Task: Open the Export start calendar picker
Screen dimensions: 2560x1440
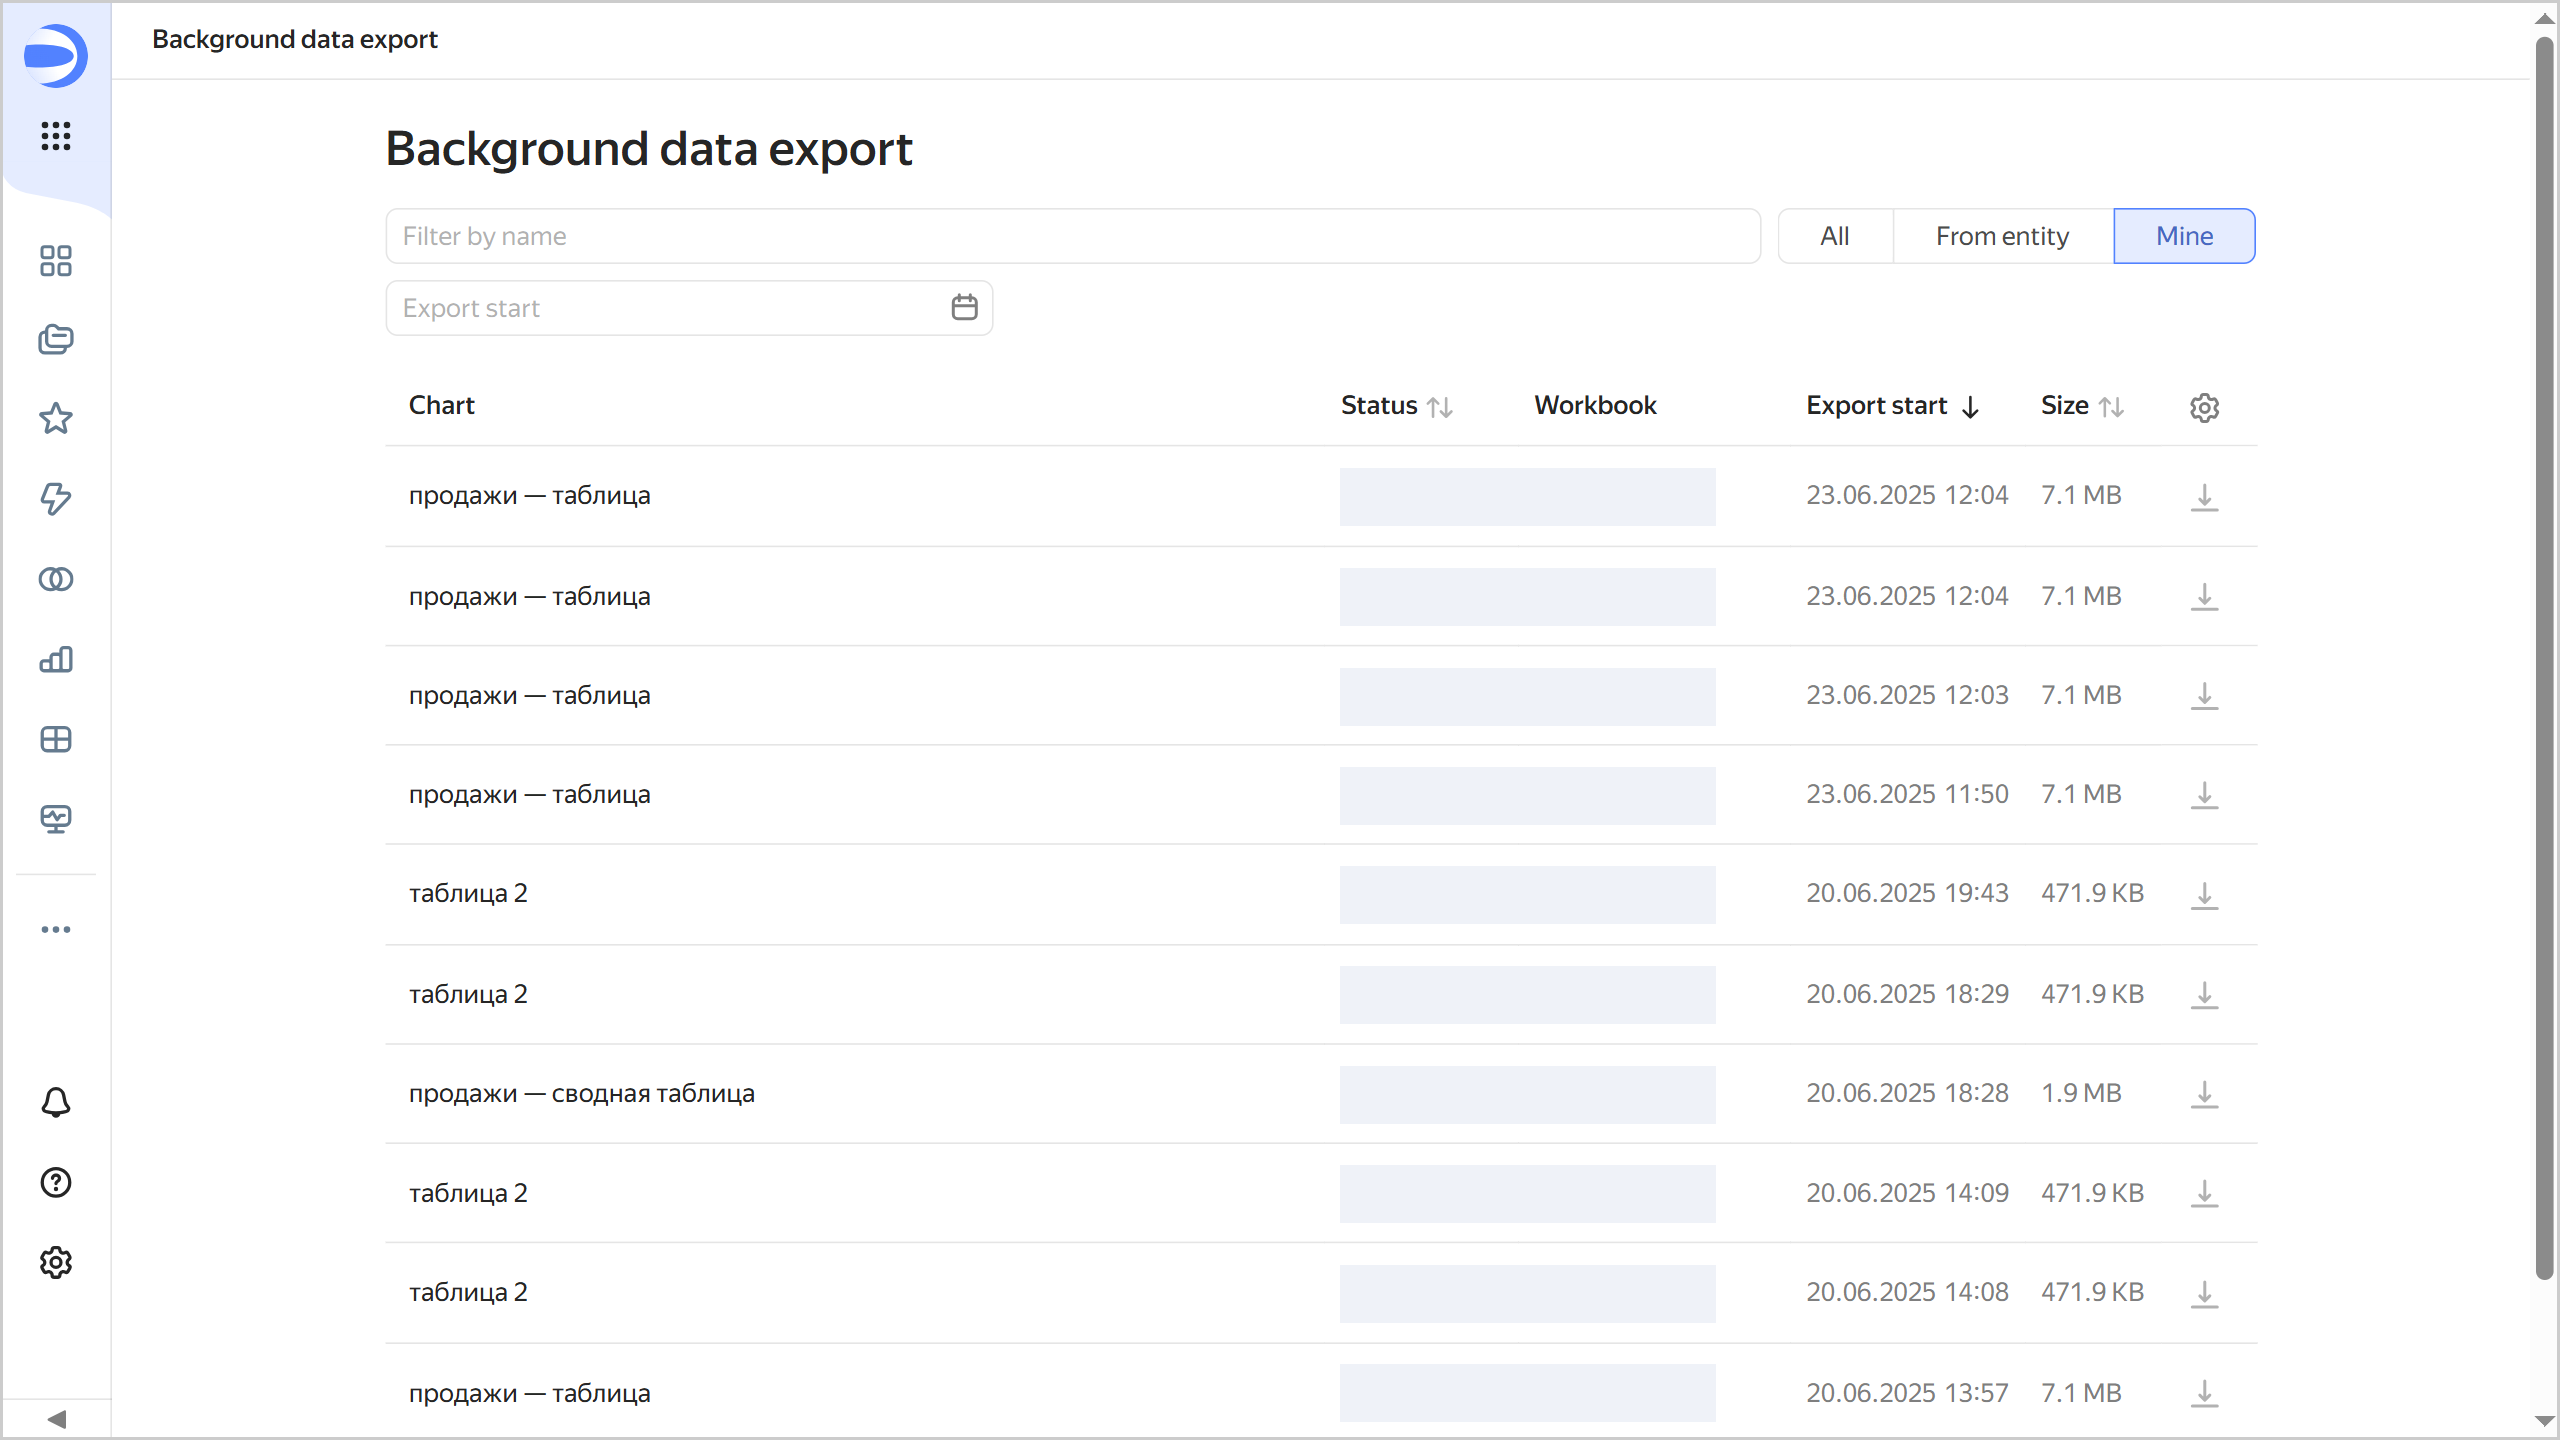Action: click(x=964, y=308)
